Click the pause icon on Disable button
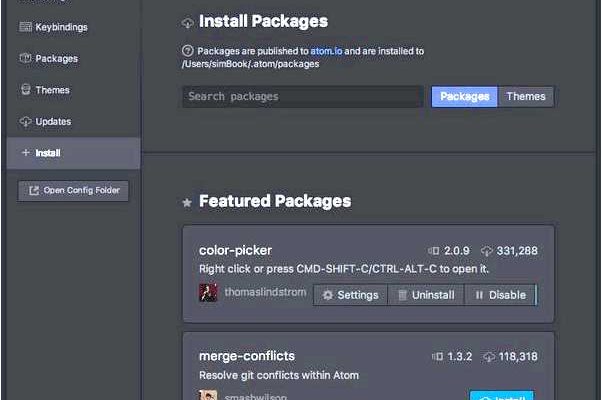This screenshot has width=602, height=400. (x=479, y=295)
